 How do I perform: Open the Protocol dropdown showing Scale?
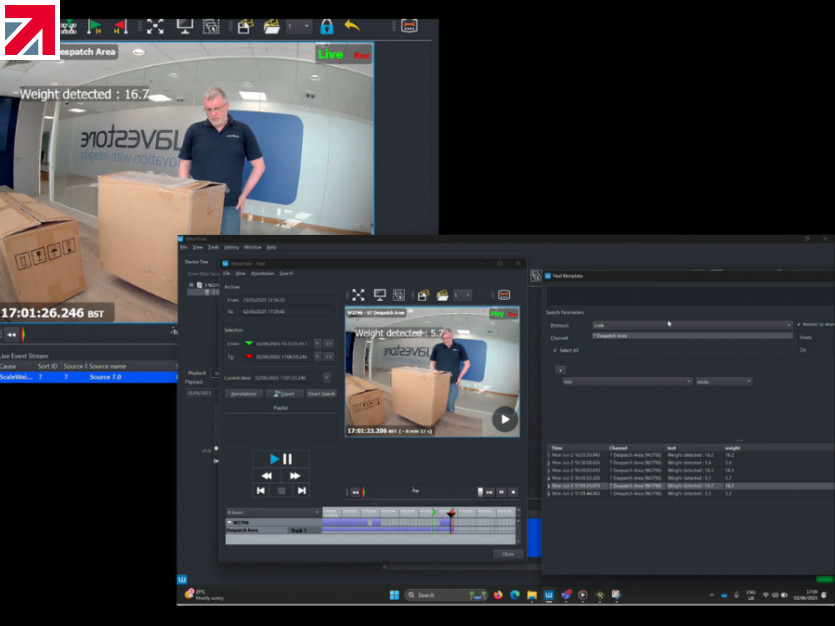(692, 325)
